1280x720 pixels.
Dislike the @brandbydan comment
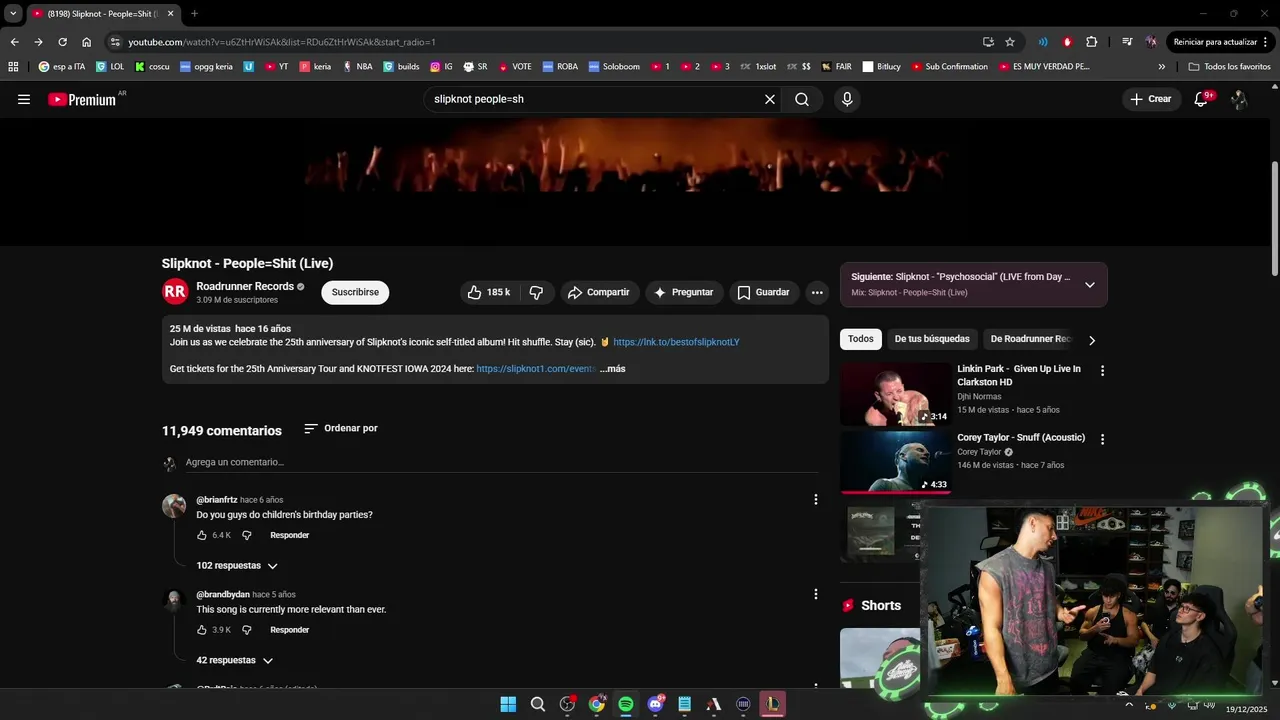tap(246, 630)
